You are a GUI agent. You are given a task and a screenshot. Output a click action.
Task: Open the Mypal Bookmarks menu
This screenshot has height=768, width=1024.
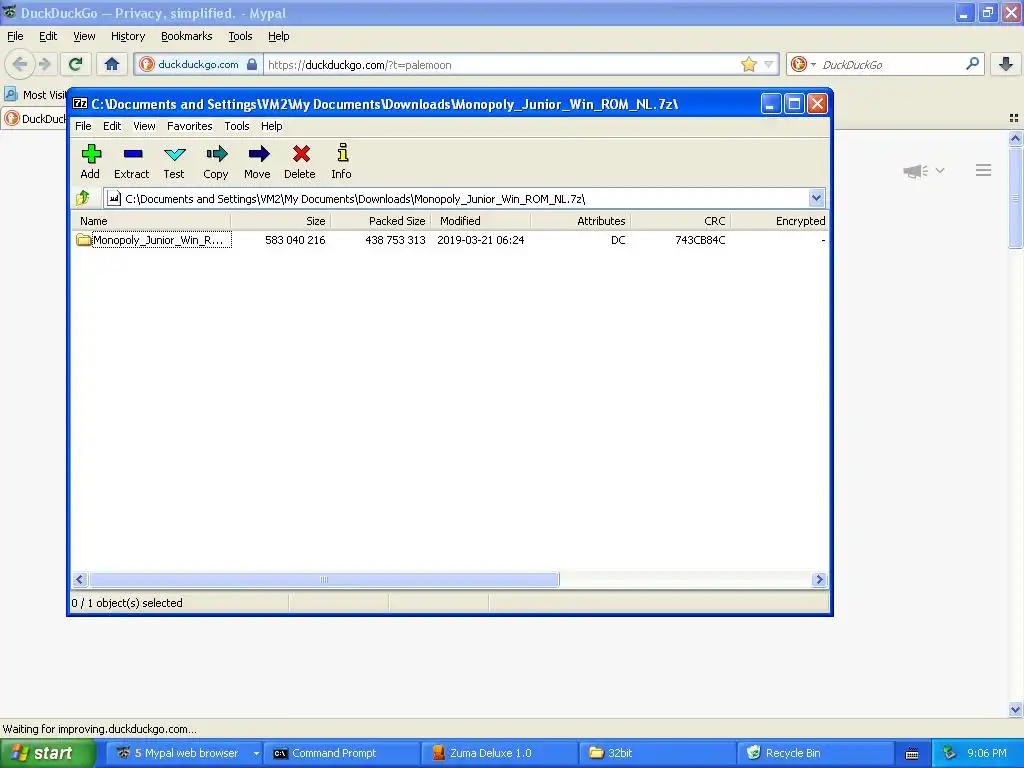tap(187, 37)
